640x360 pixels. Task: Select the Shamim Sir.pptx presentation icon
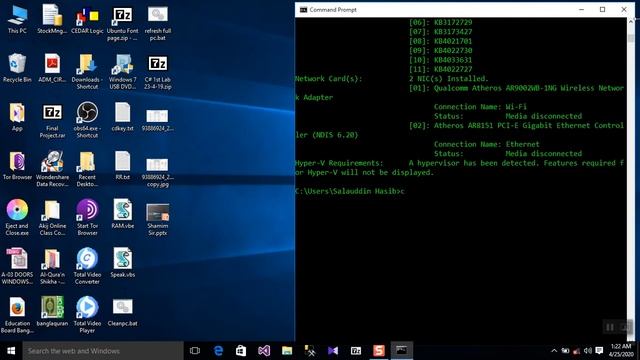[158, 218]
